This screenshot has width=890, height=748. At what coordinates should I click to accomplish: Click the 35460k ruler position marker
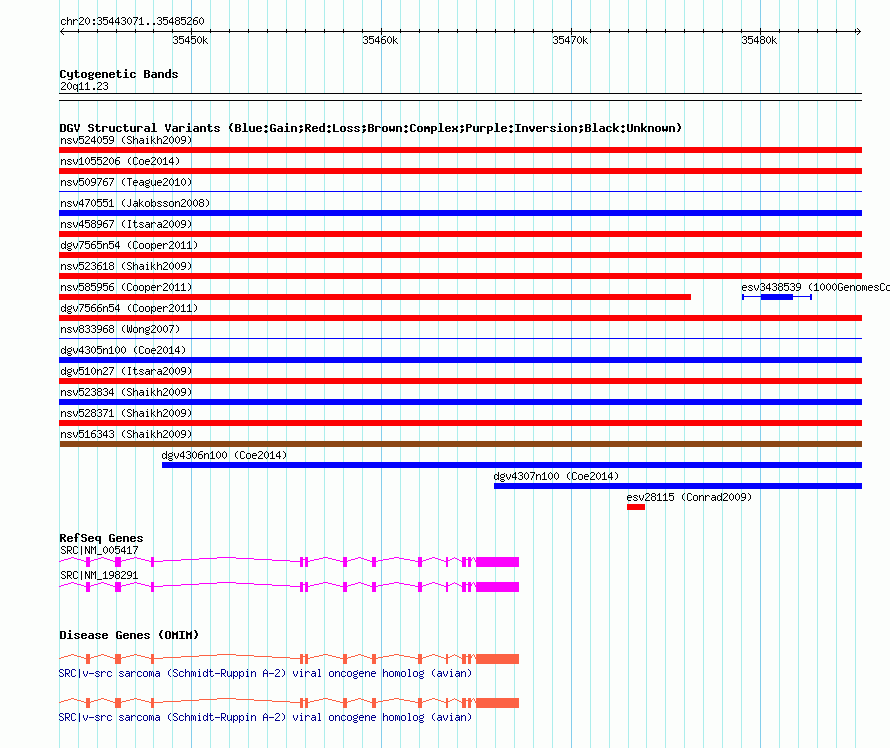click(x=380, y=40)
